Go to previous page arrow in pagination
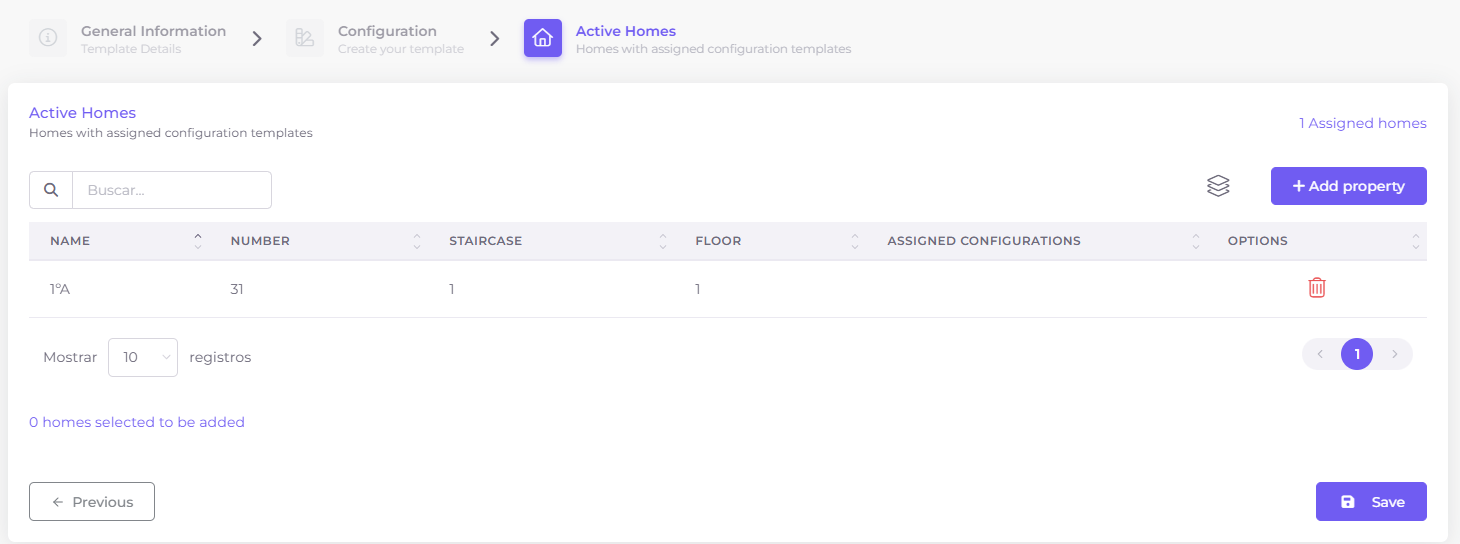1460x544 pixels. pos(1320,354)
